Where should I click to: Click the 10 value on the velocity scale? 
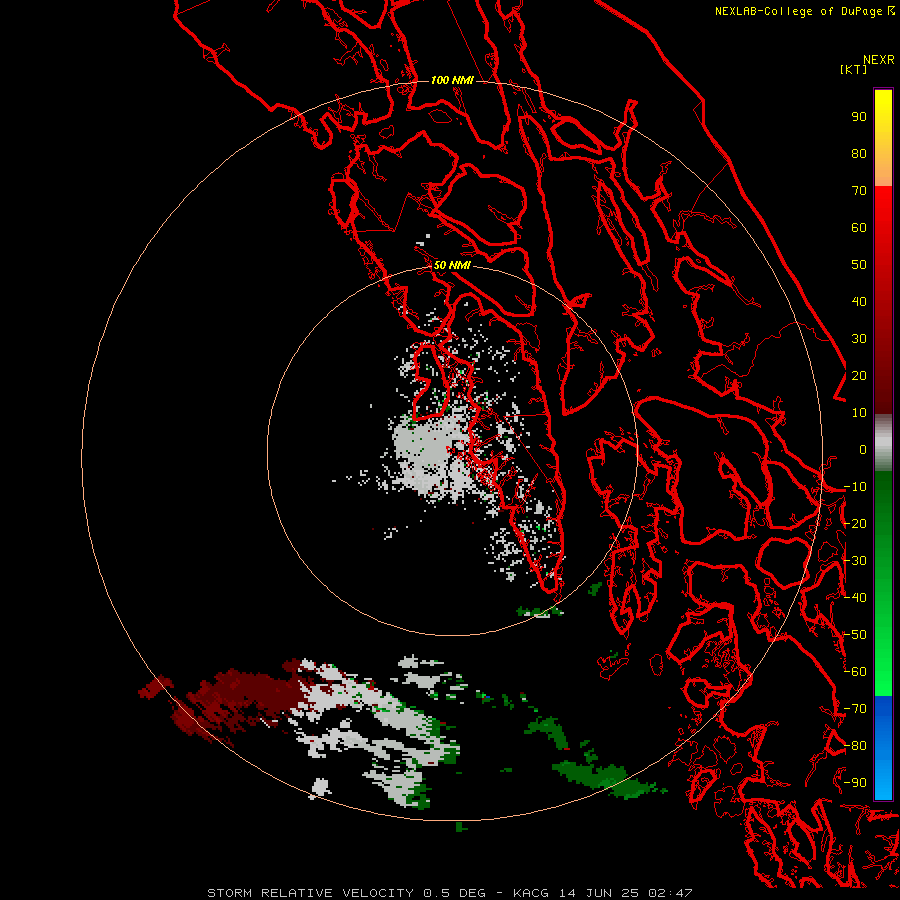859,413
